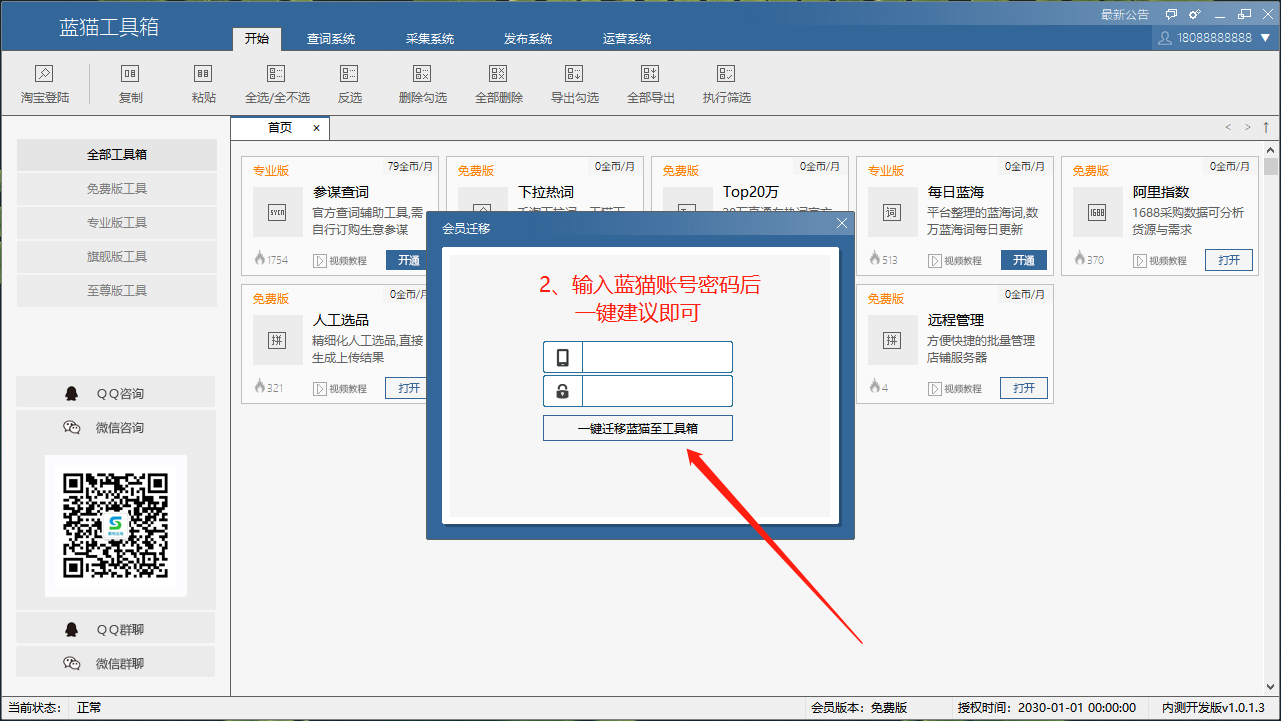Click the 全选/全不选 toolbar icon
Screen dimensions: 1281x721
point(277,74)
